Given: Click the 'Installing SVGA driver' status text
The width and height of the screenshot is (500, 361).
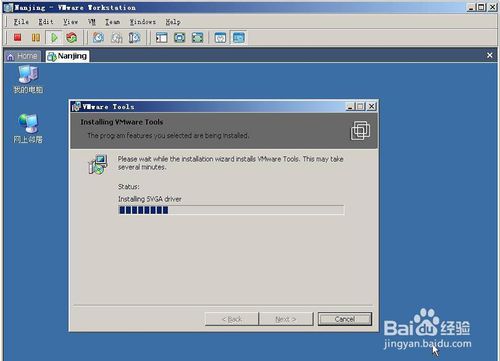Looking at the screenshot, I should click(150, 199).
